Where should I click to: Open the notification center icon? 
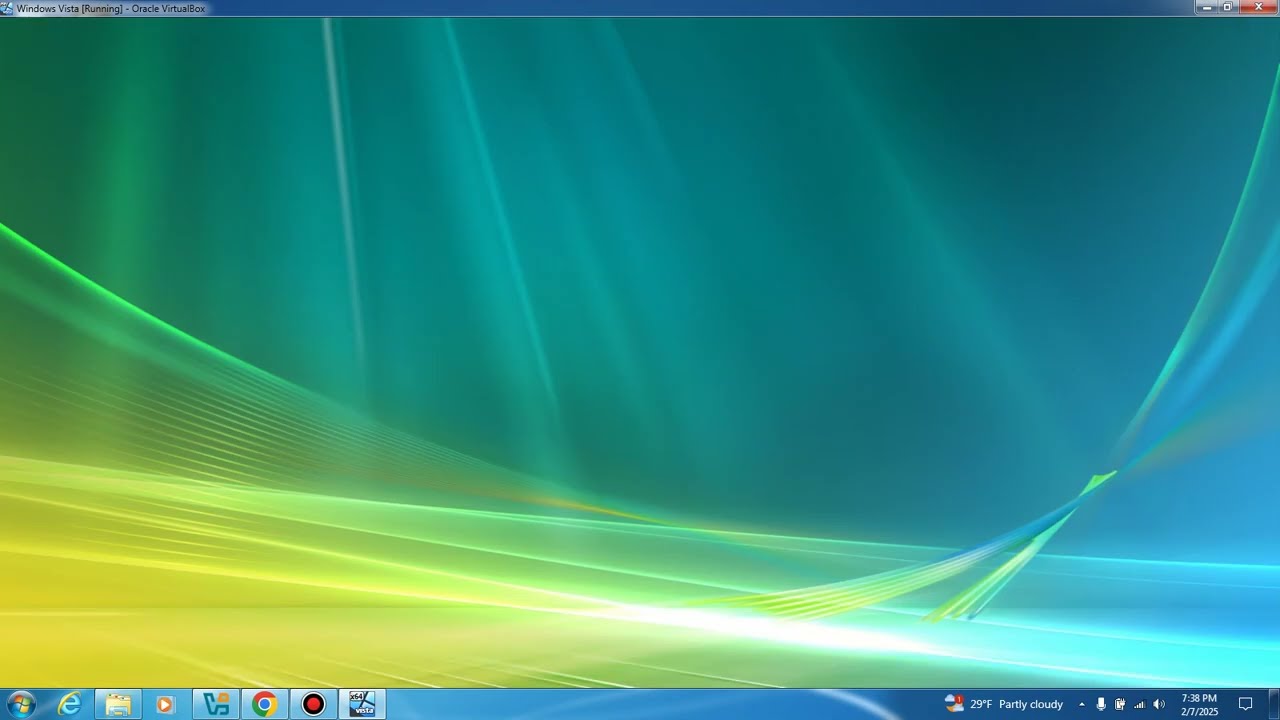1246,704
